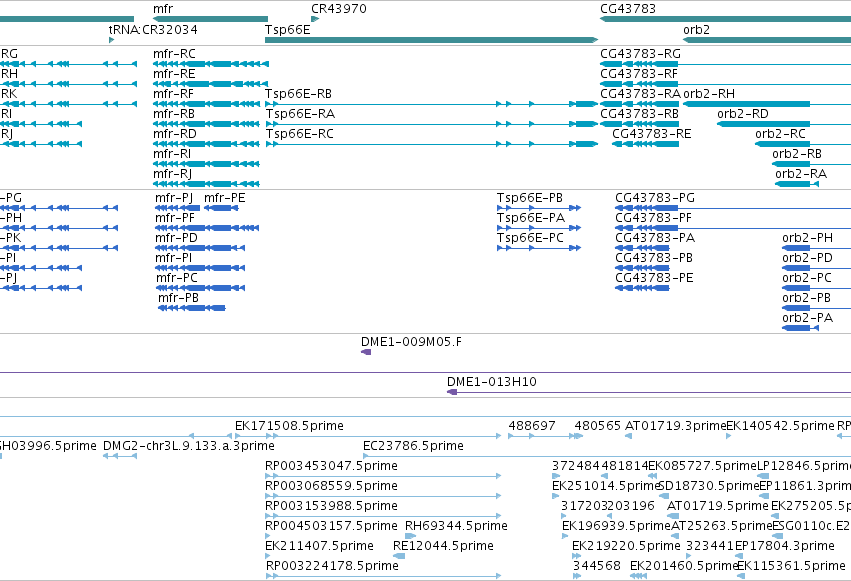The height and width of the screenshot is (581, 851).
Task: Select protein orb2-PA label
Action: (x=808, y=318)
